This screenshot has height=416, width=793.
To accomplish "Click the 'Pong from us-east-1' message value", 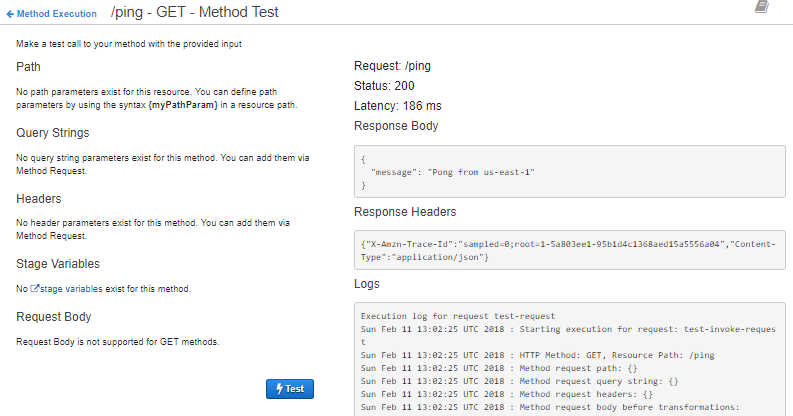I will tap(482, 172).
